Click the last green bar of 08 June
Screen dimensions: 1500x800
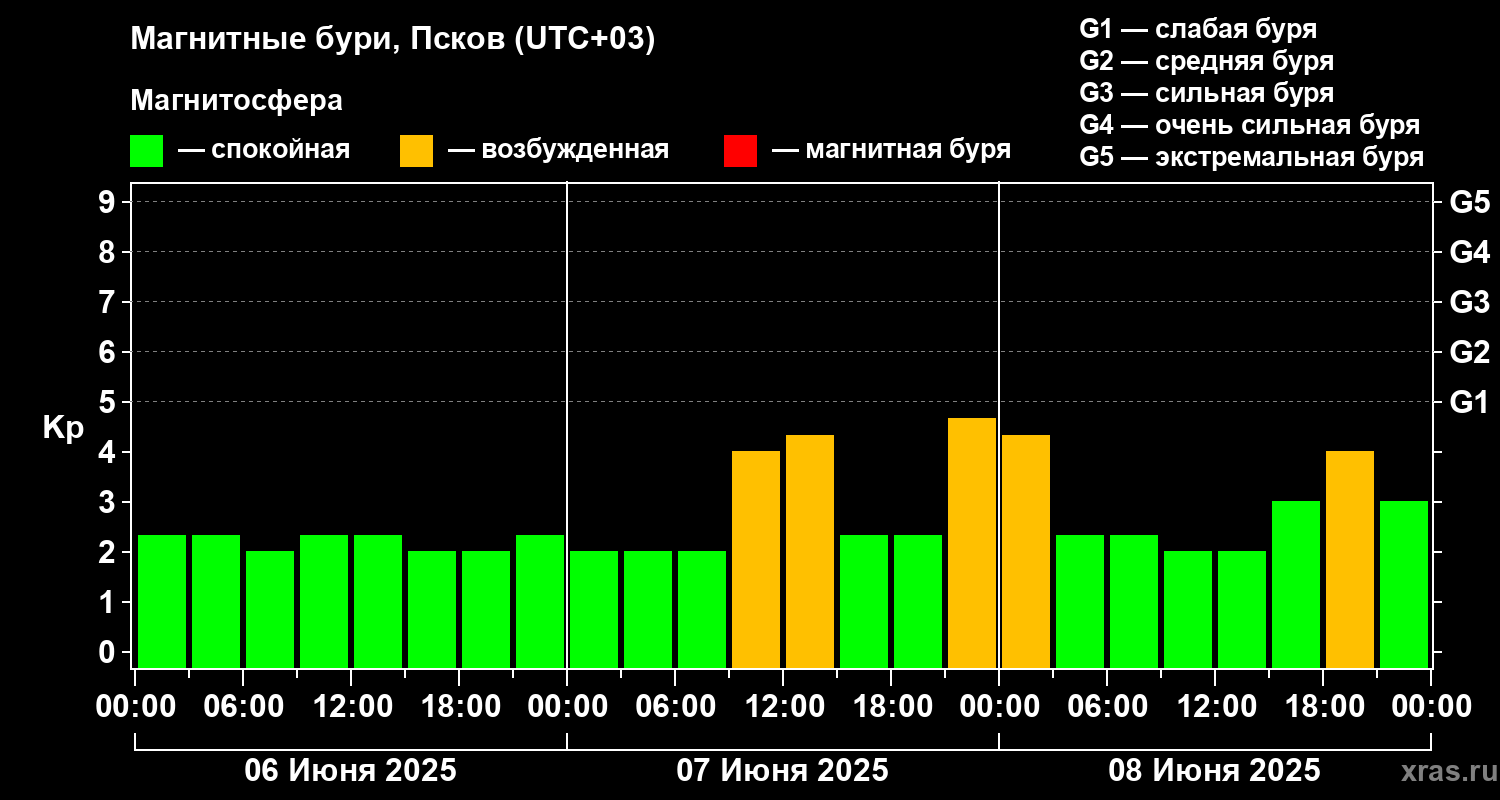tap(1404, 584)
